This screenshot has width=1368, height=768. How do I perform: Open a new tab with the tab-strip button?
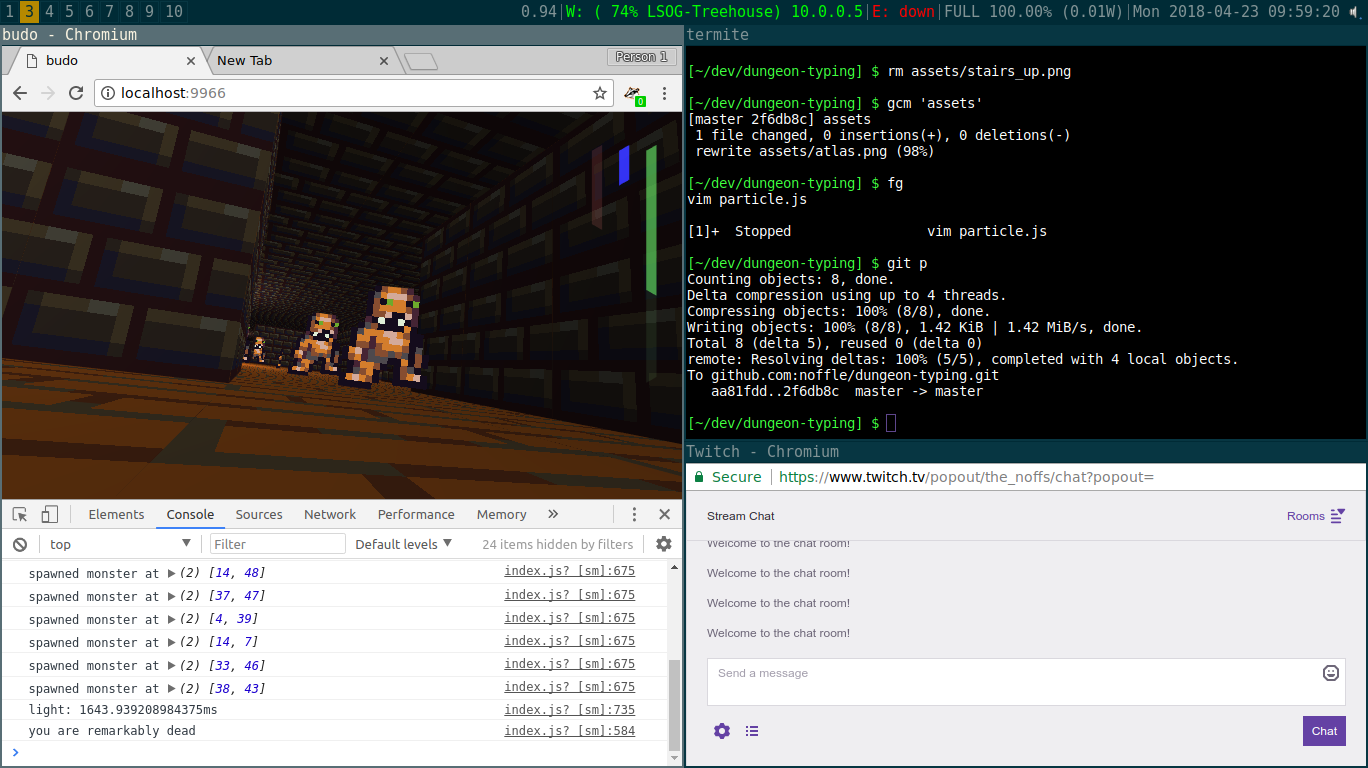[421, 61]
